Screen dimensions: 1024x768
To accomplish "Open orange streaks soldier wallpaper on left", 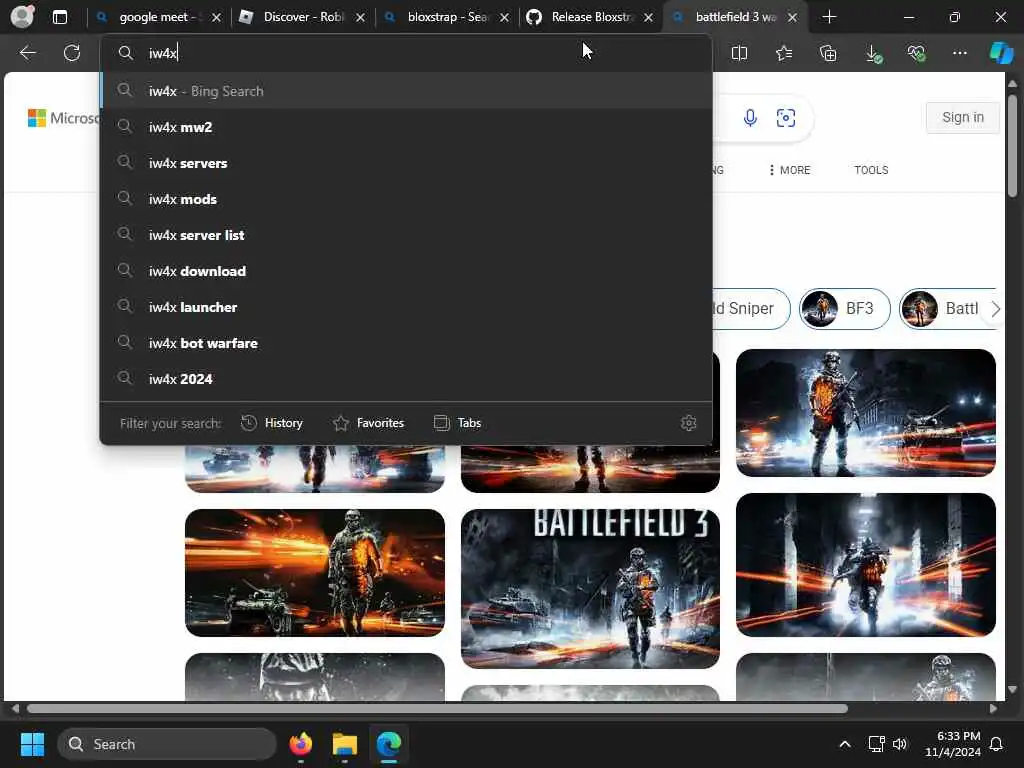I will click(x=315, y=573).
